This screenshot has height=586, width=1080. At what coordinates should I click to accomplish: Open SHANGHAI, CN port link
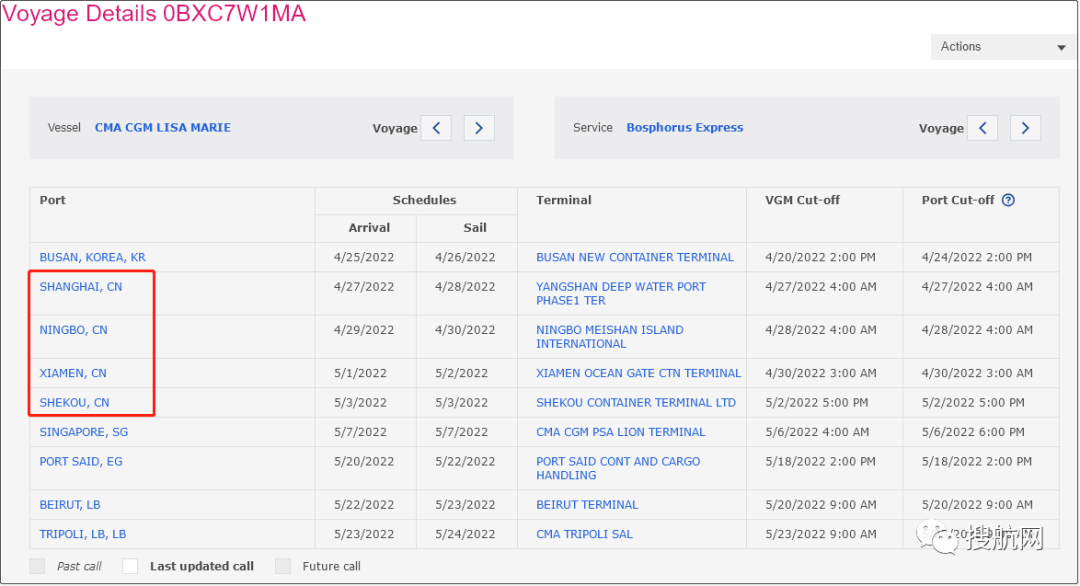tap(80, 287)
